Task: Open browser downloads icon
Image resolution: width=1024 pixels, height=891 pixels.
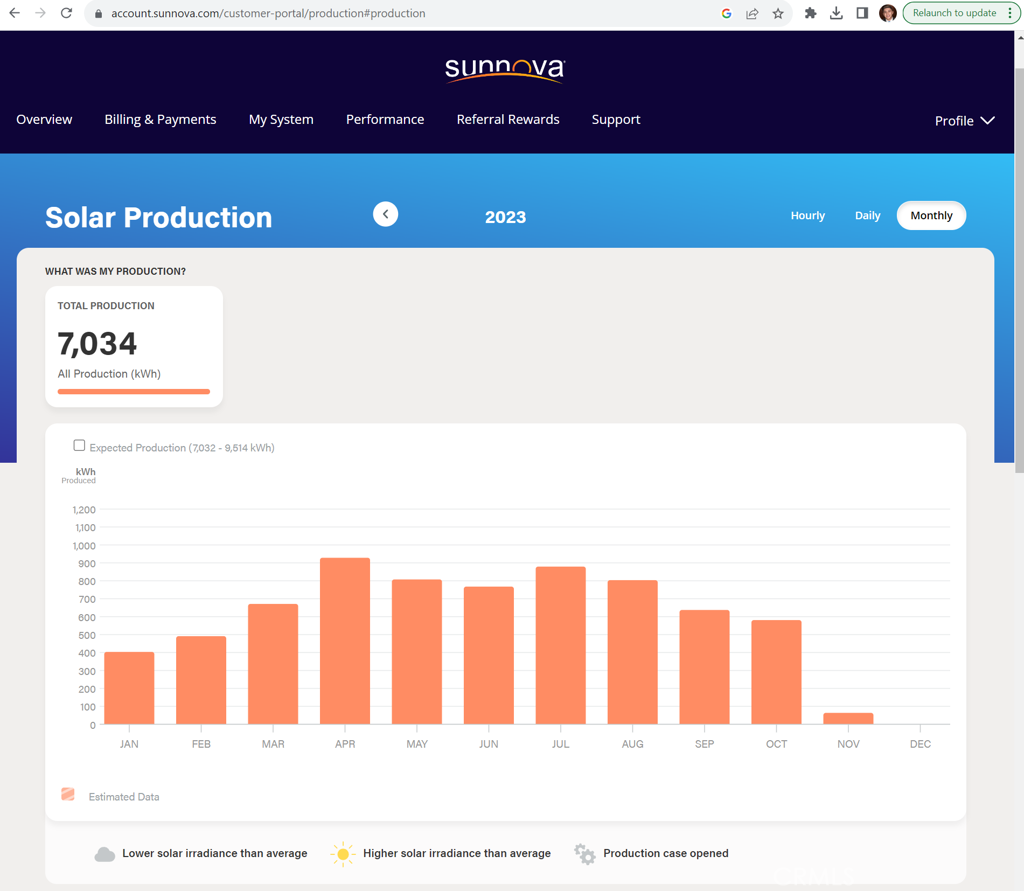Action: click(836, 13)
